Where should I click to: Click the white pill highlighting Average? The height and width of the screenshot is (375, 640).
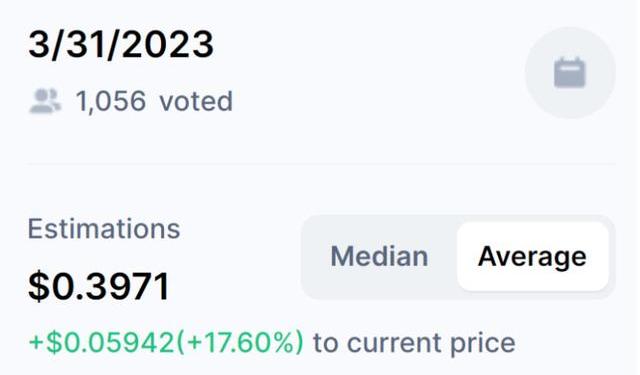pos(533,257)
